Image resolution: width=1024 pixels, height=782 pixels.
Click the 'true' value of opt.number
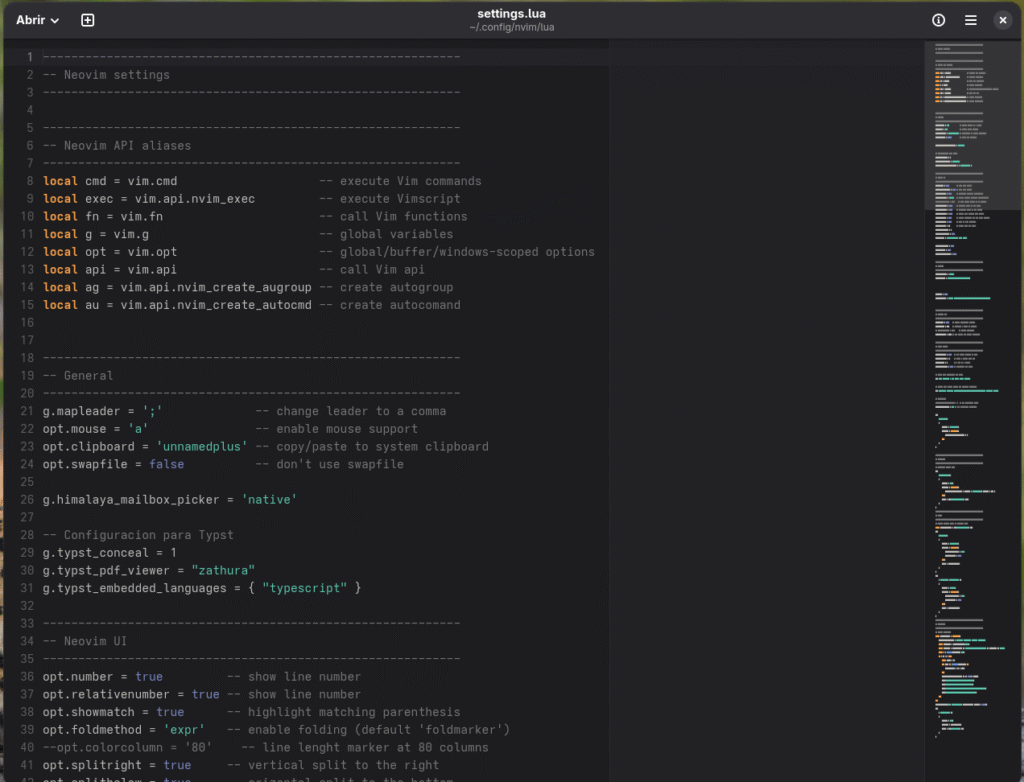(x=148, y=677)
